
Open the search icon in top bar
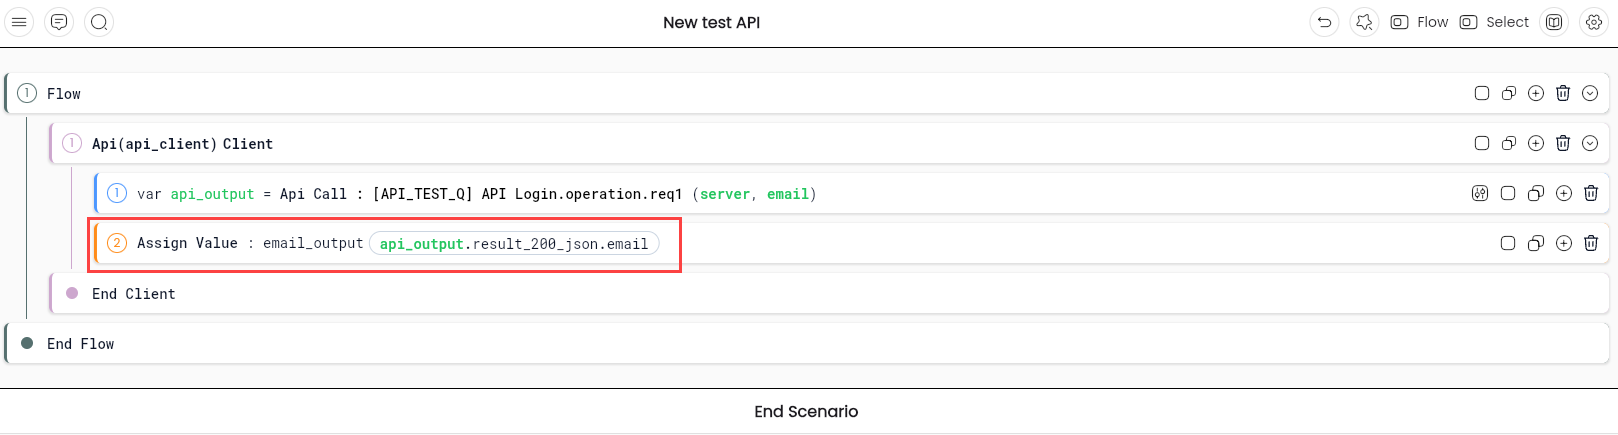point(99,22)
